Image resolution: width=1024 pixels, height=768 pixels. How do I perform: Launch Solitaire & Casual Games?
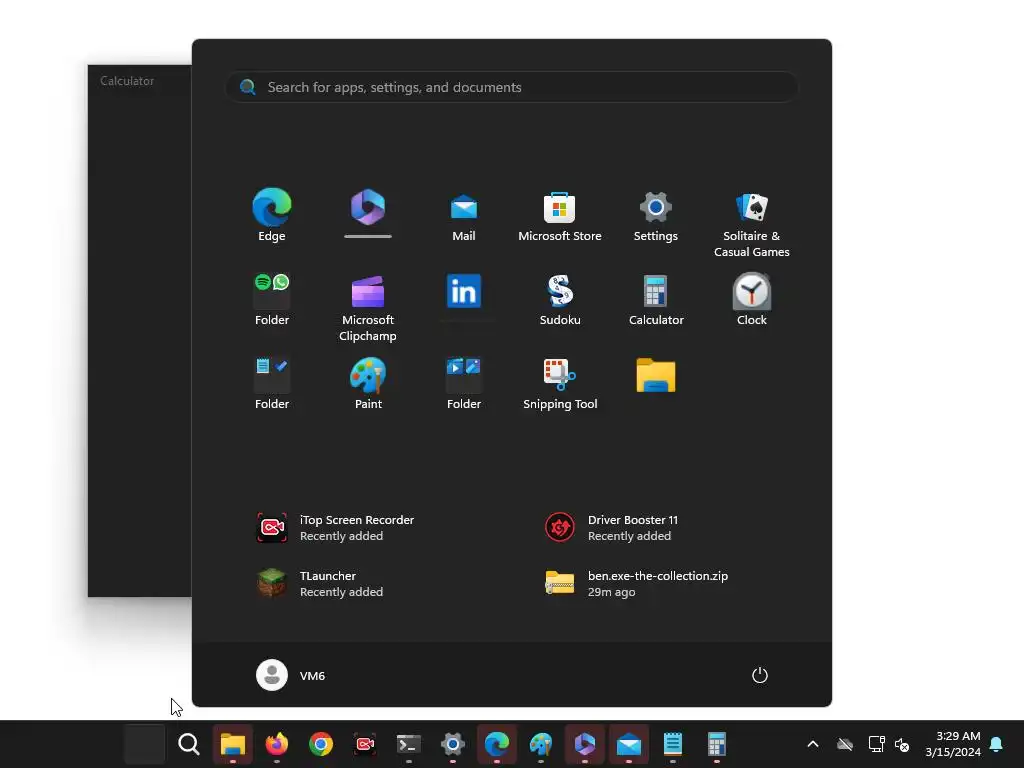click(x=752, y=225)
